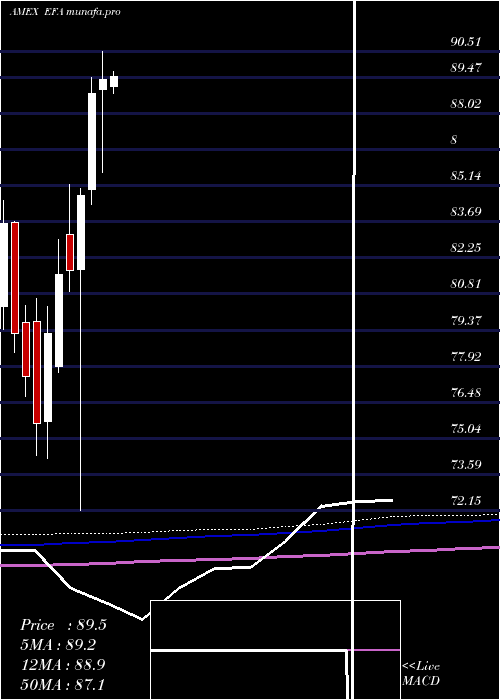500x700 pixels.
Task: Click the thick white MACD line
Action: (196, 580)
